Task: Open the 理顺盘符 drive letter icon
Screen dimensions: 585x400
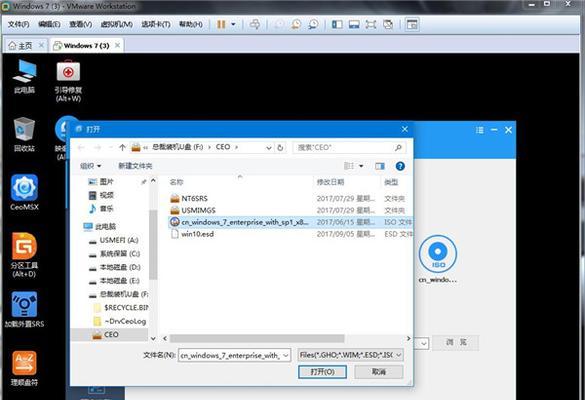Action: pos(24,368)
